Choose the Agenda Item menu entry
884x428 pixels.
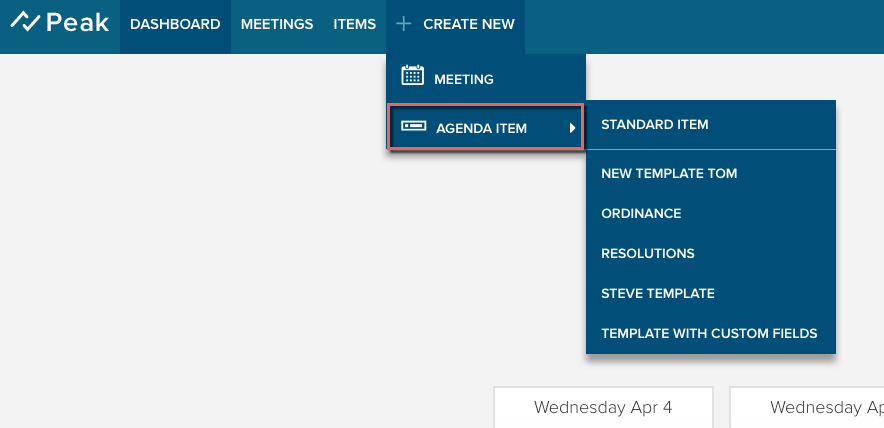(x=481, y=128)
